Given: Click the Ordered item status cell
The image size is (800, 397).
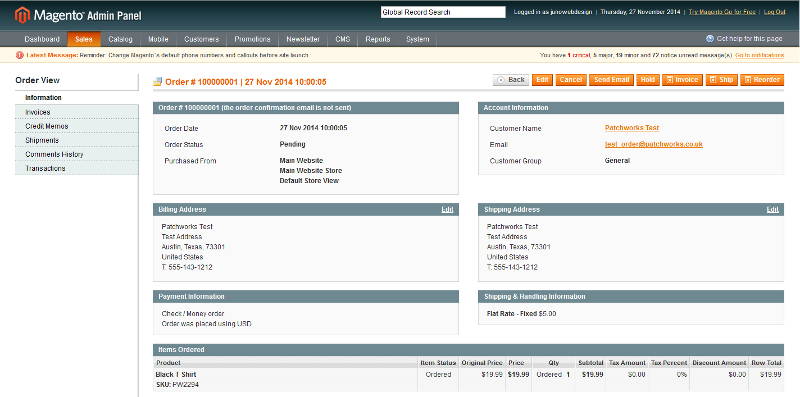Looking at the screenshot, I should [438, 375].
